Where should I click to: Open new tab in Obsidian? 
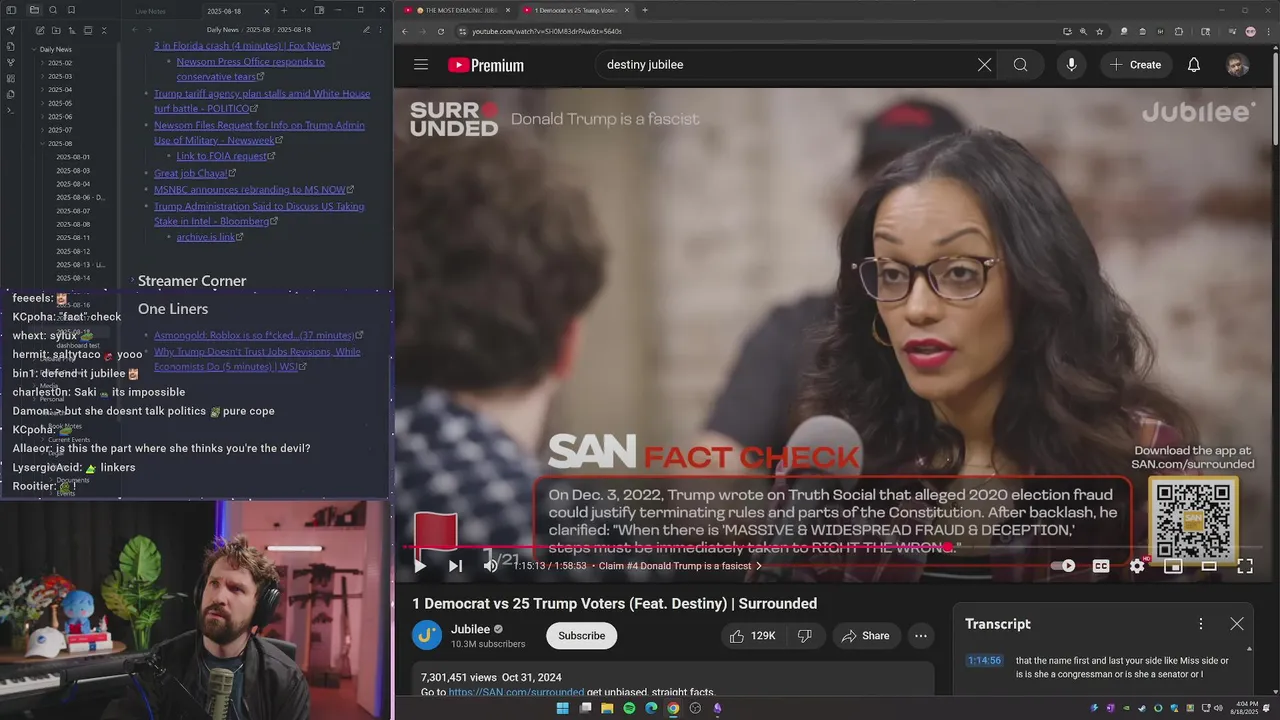285,10
